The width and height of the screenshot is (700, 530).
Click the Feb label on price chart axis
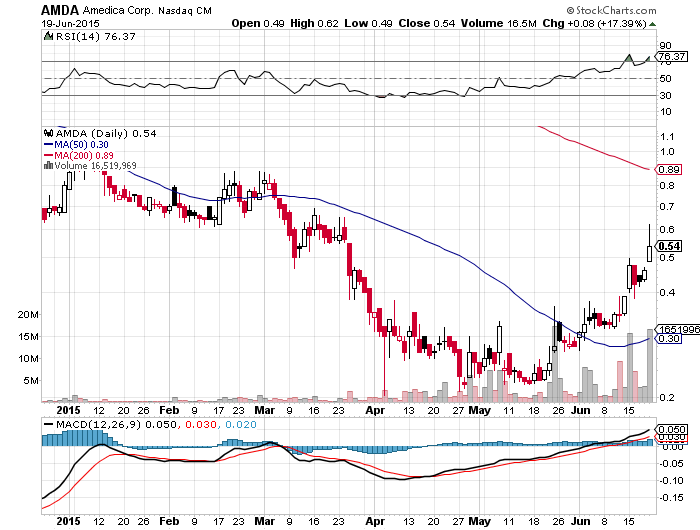tap(169, 410)
